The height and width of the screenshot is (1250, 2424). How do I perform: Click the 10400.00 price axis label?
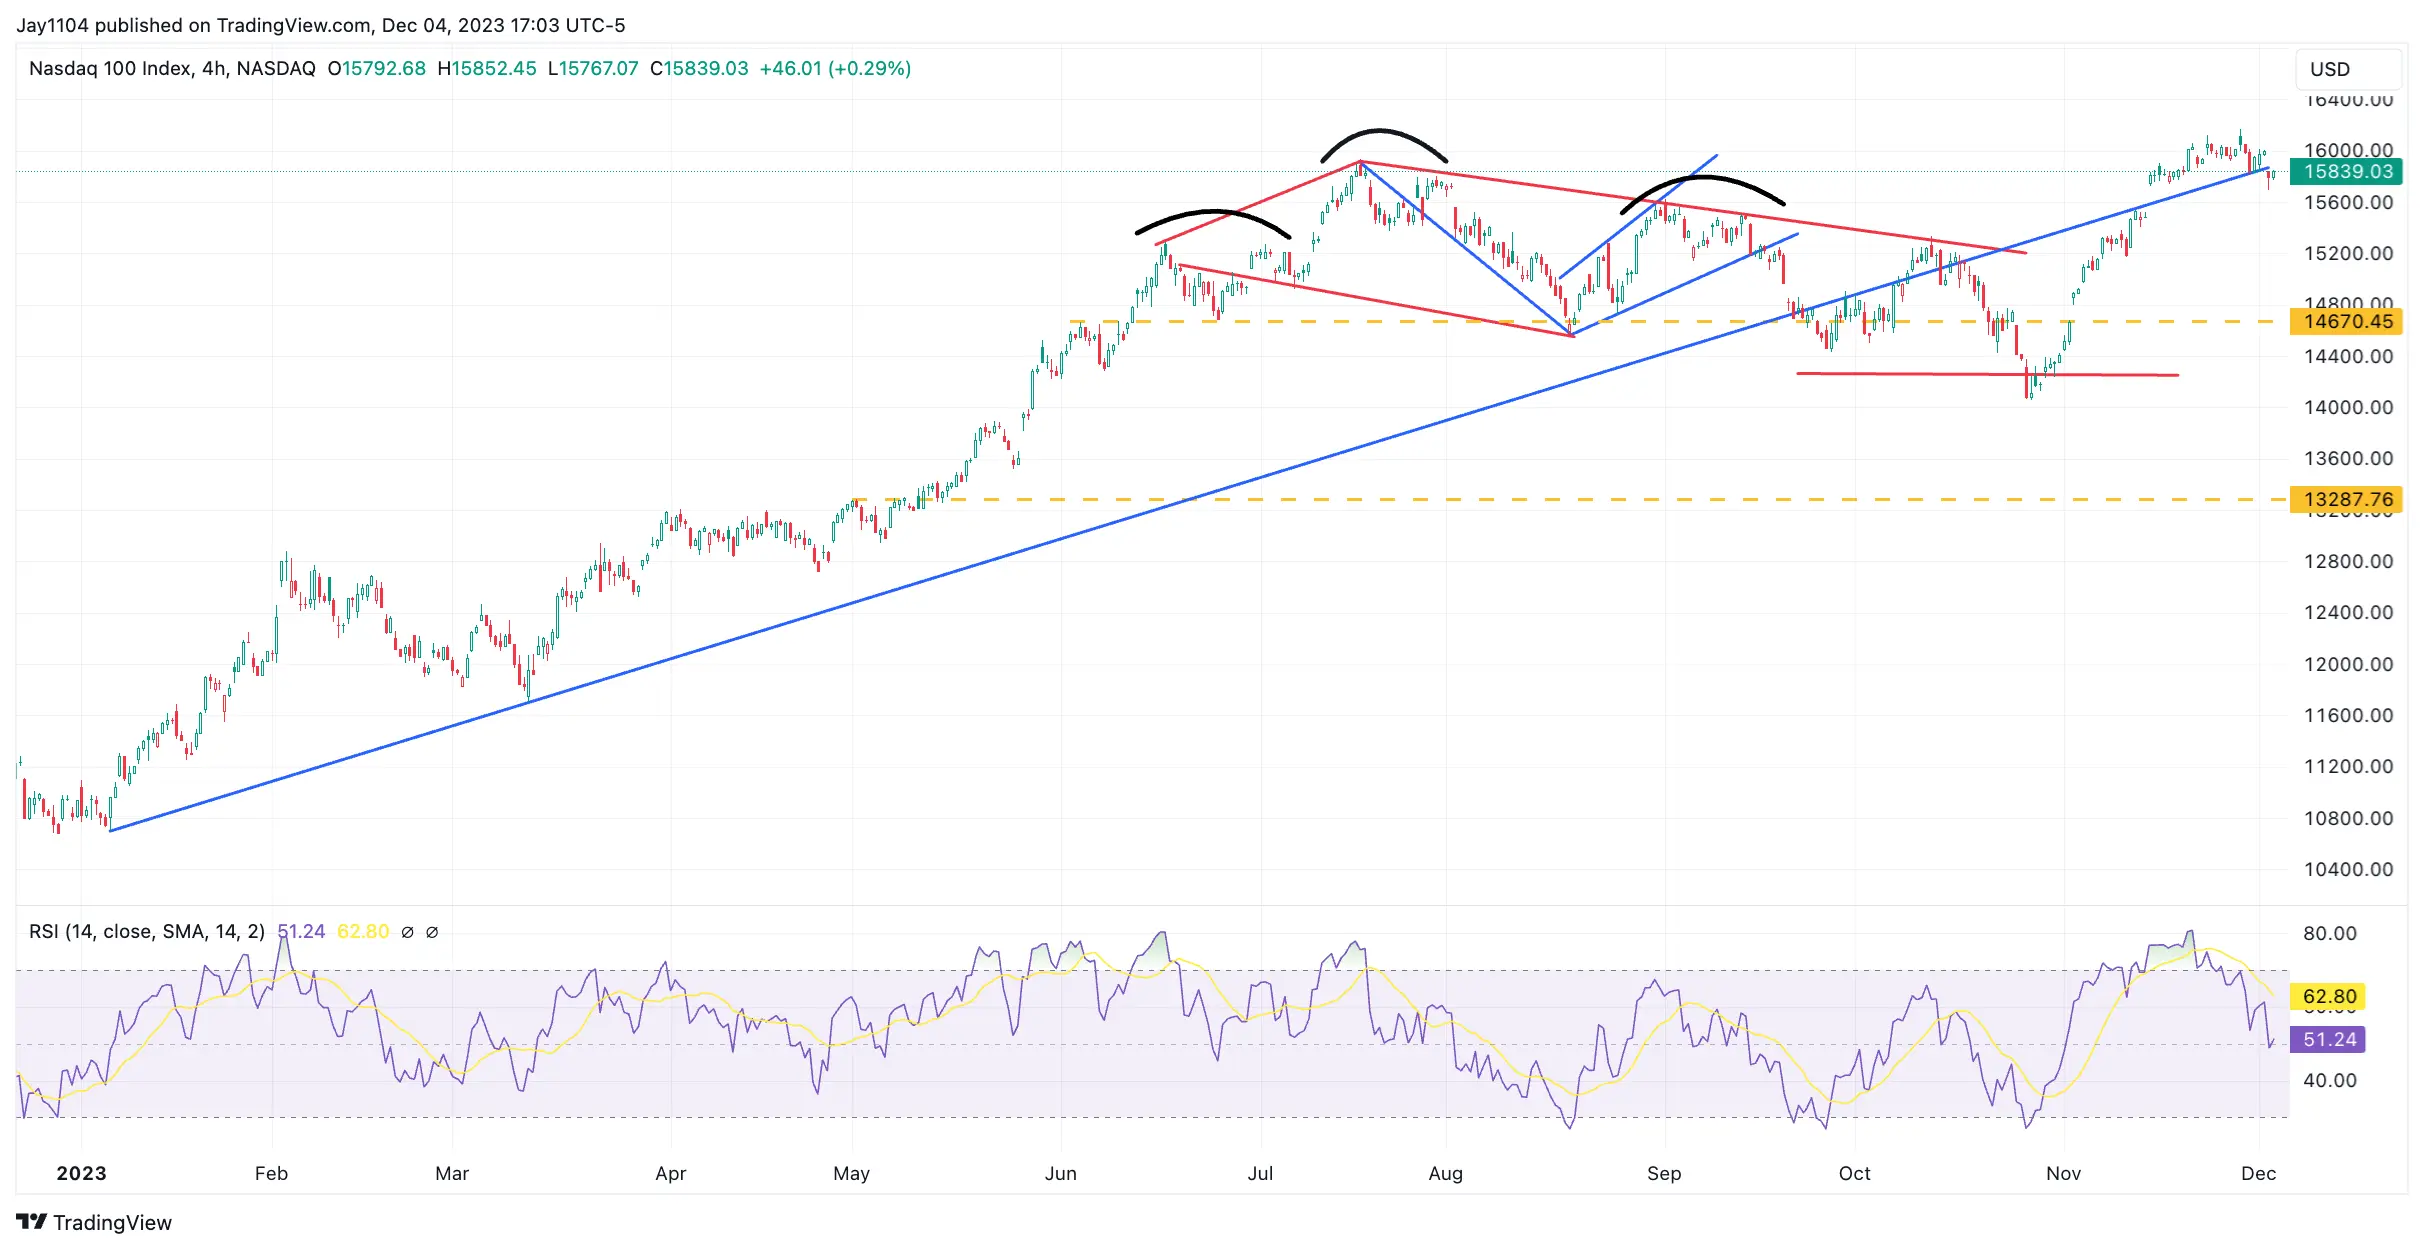pyautogui.click(x=2347, y=869)
